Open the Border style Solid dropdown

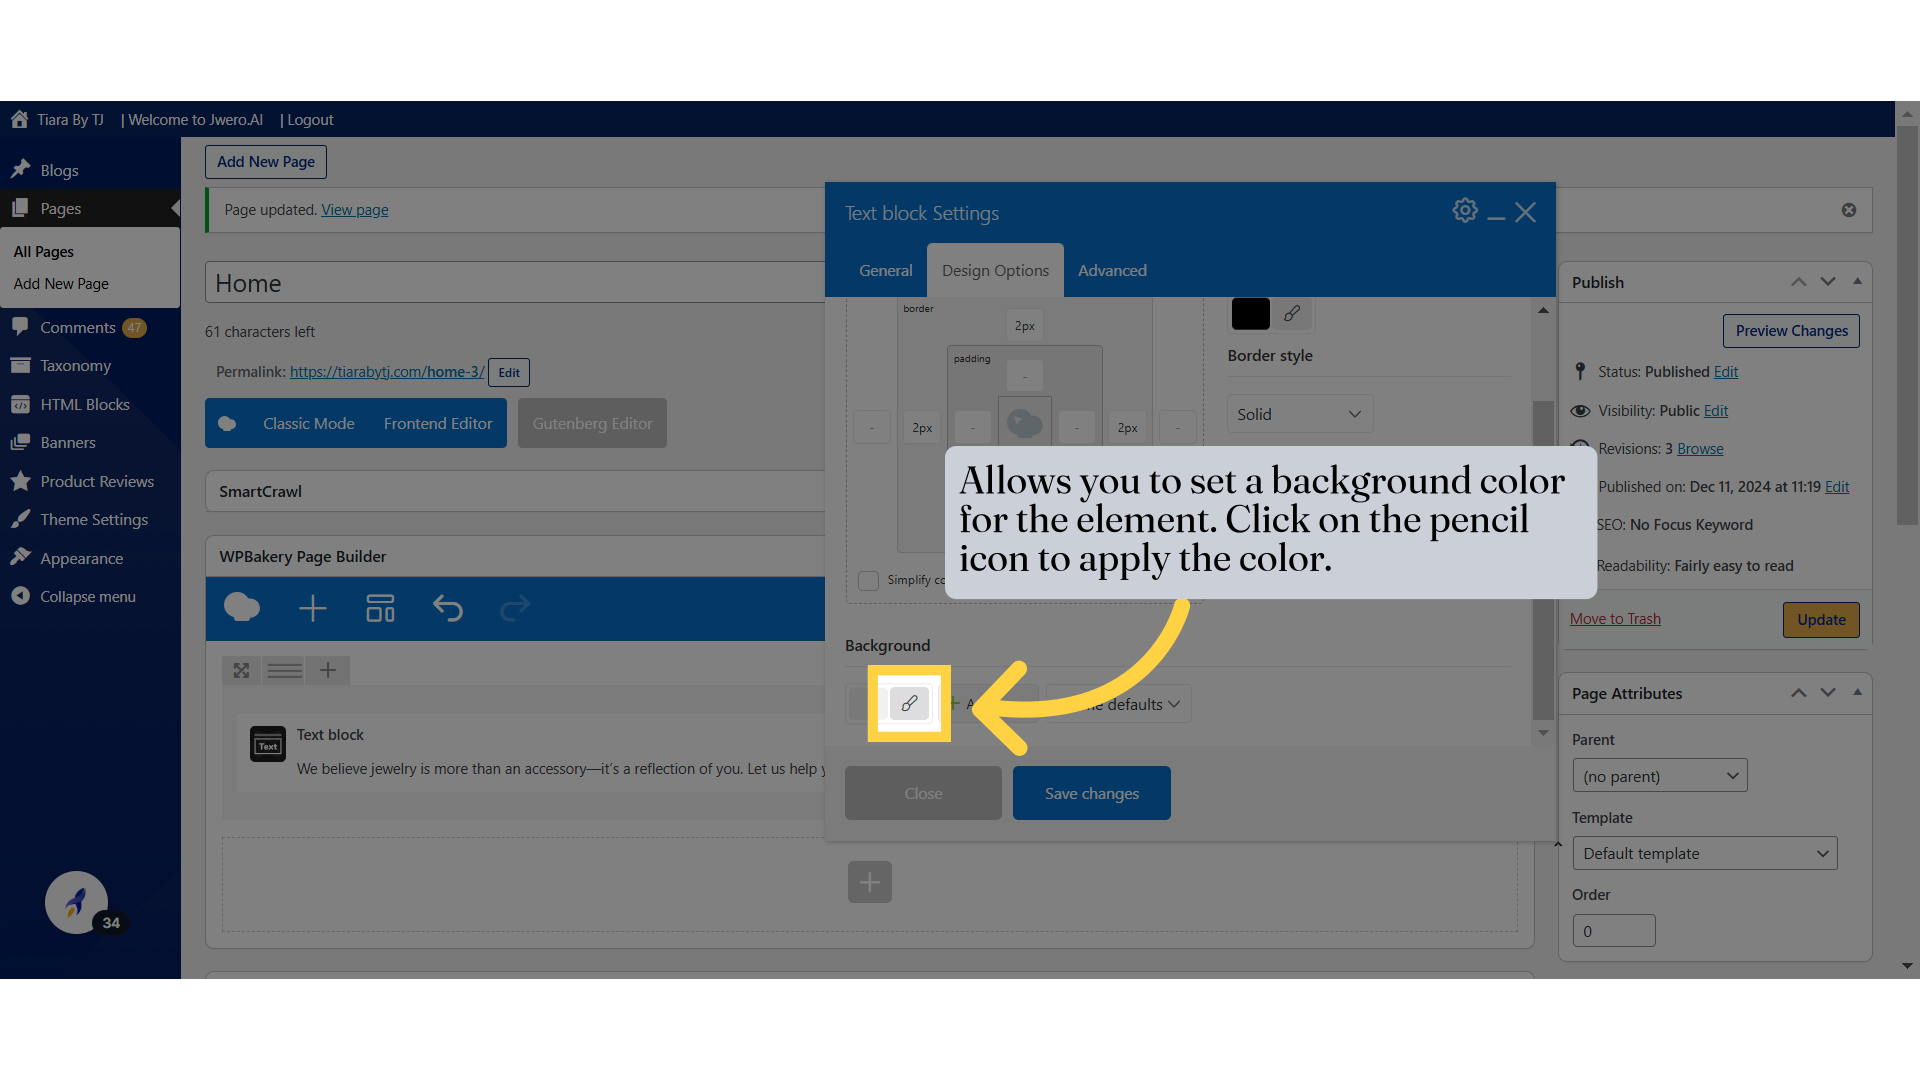coord(1299,414)
